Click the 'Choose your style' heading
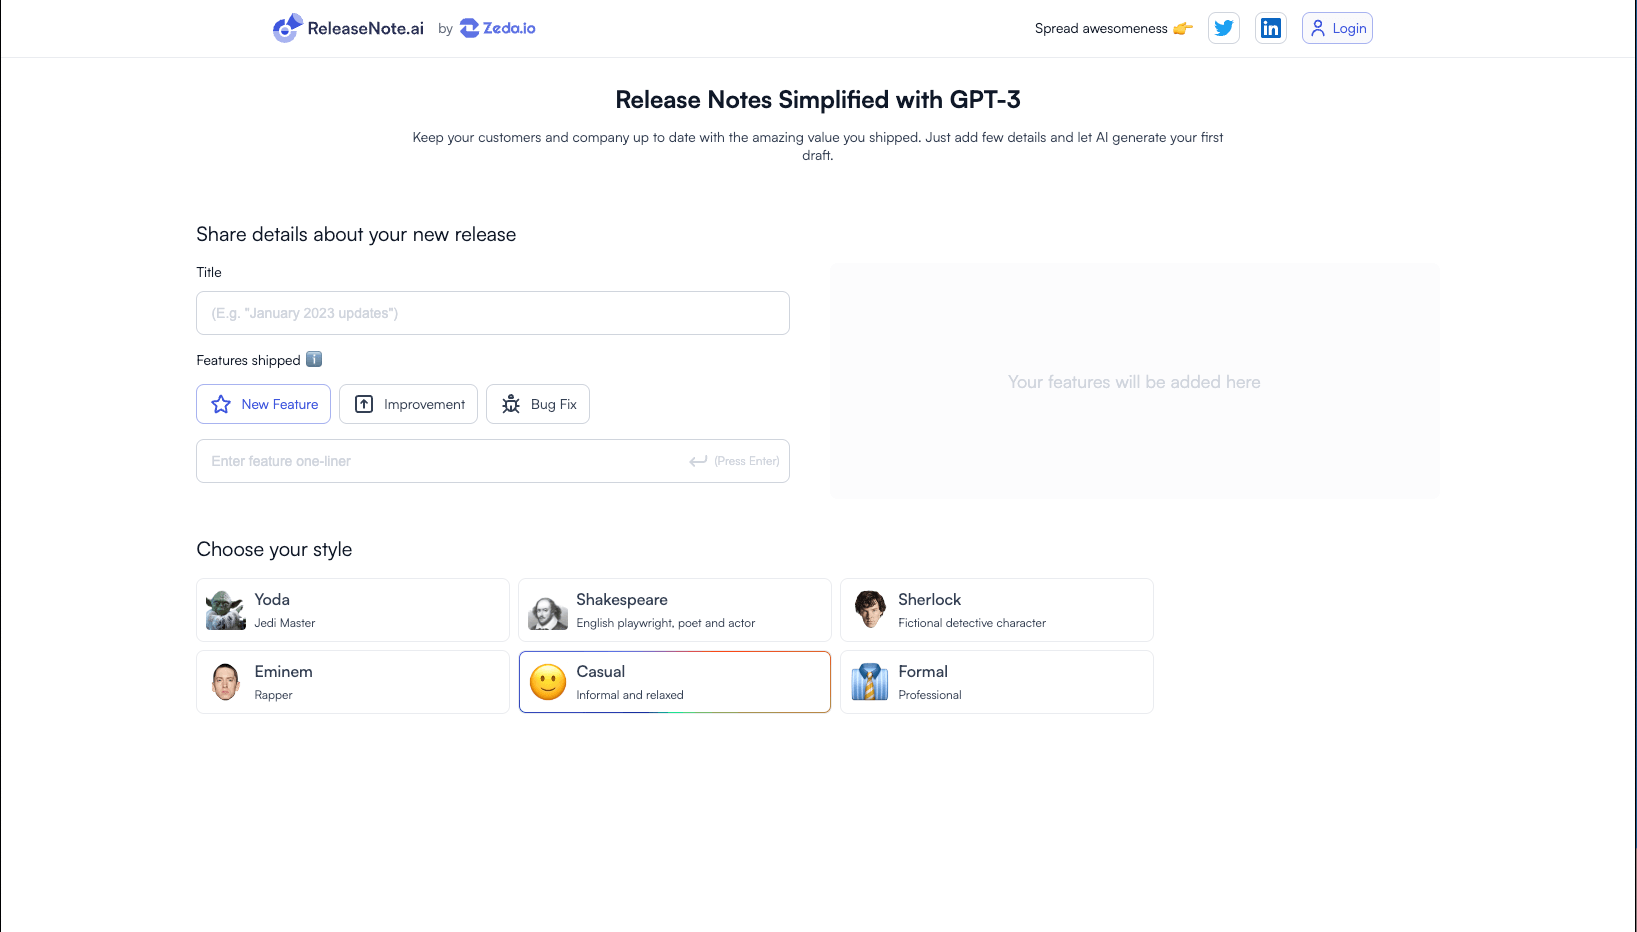Image resolution: width=1637 pixels, height=932 pixels. click(274, 549)
